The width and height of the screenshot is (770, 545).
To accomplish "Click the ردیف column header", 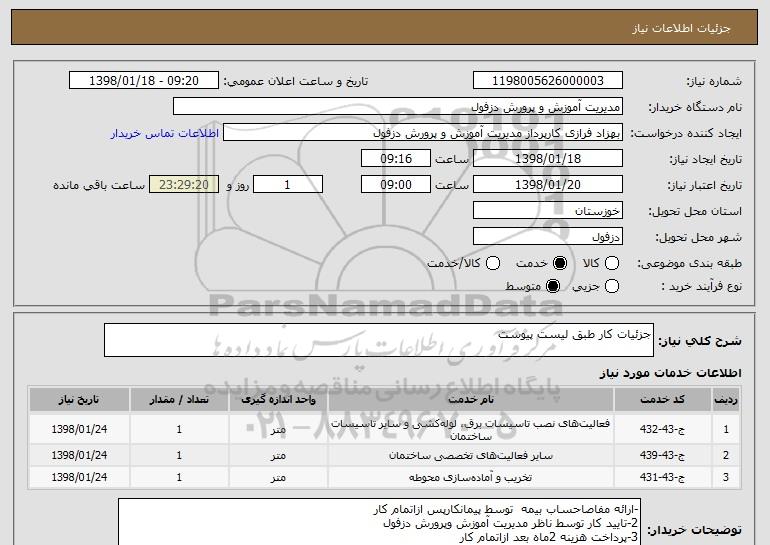I will pos(726,400).
